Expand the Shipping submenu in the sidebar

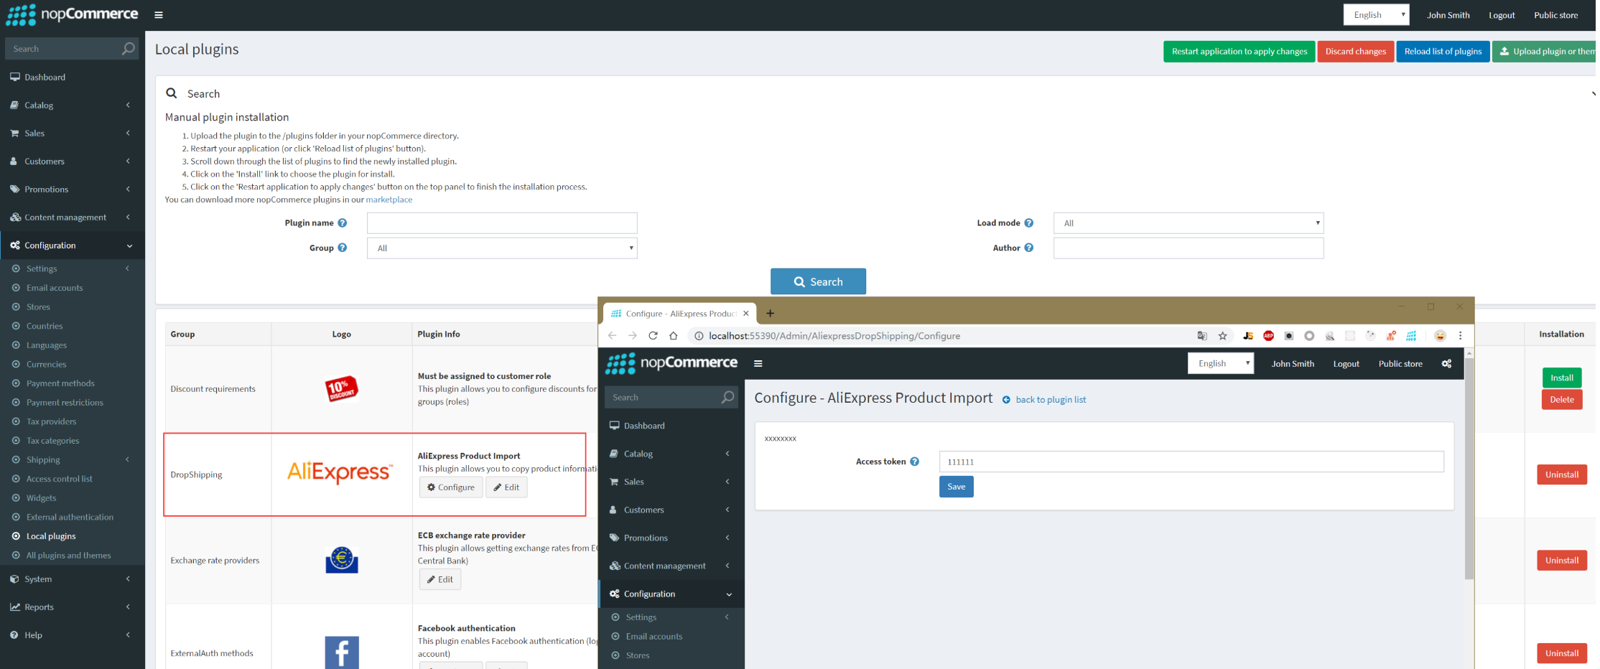[x=72, y=460]
